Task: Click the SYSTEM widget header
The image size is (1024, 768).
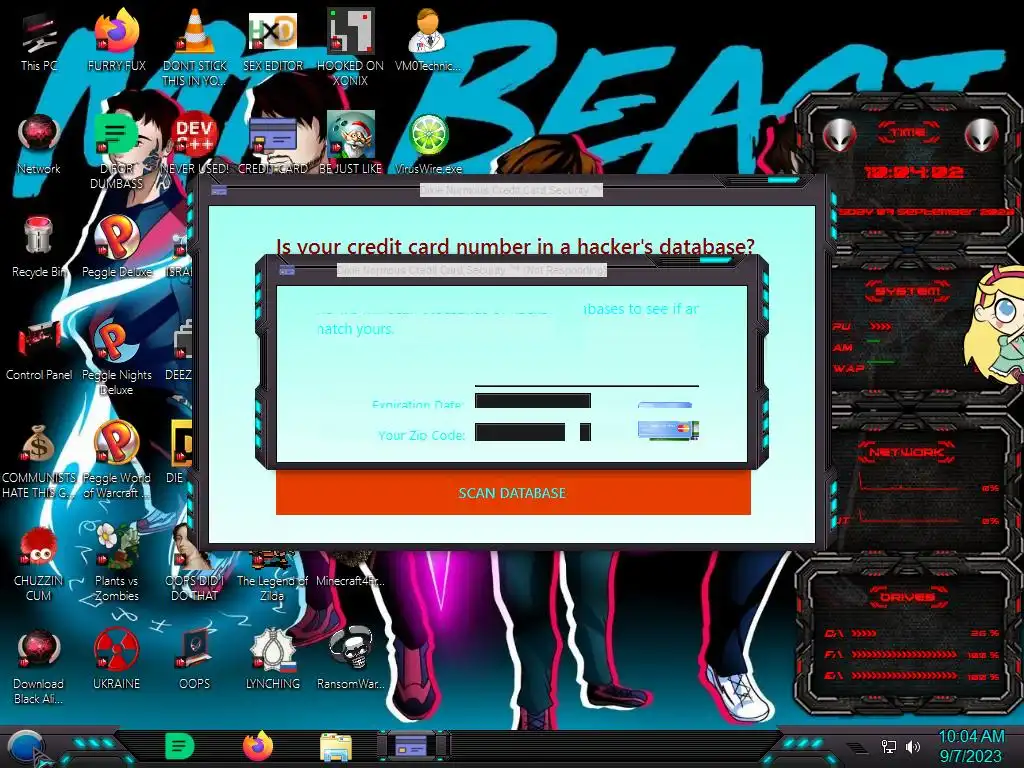Action: (907, 291)
